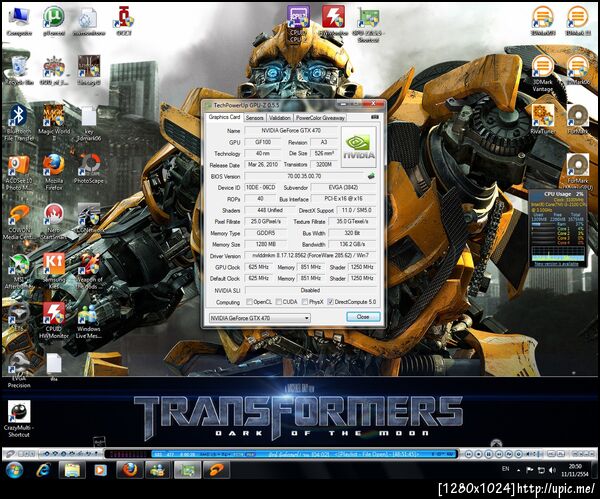
Task: Toggle the DirectCompute 5.0 checkbox
Action: (331, 302)
